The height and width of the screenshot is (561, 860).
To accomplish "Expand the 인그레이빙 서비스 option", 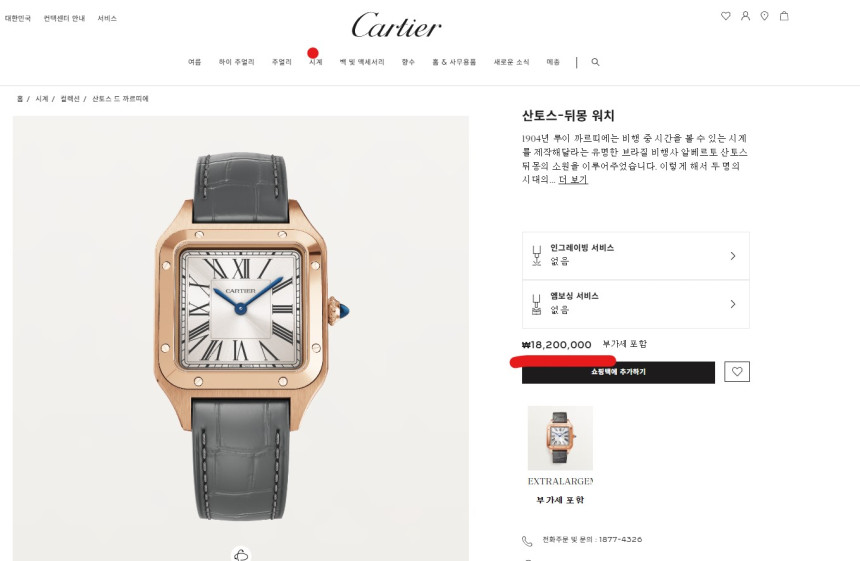I will click(x=636, y=256).
